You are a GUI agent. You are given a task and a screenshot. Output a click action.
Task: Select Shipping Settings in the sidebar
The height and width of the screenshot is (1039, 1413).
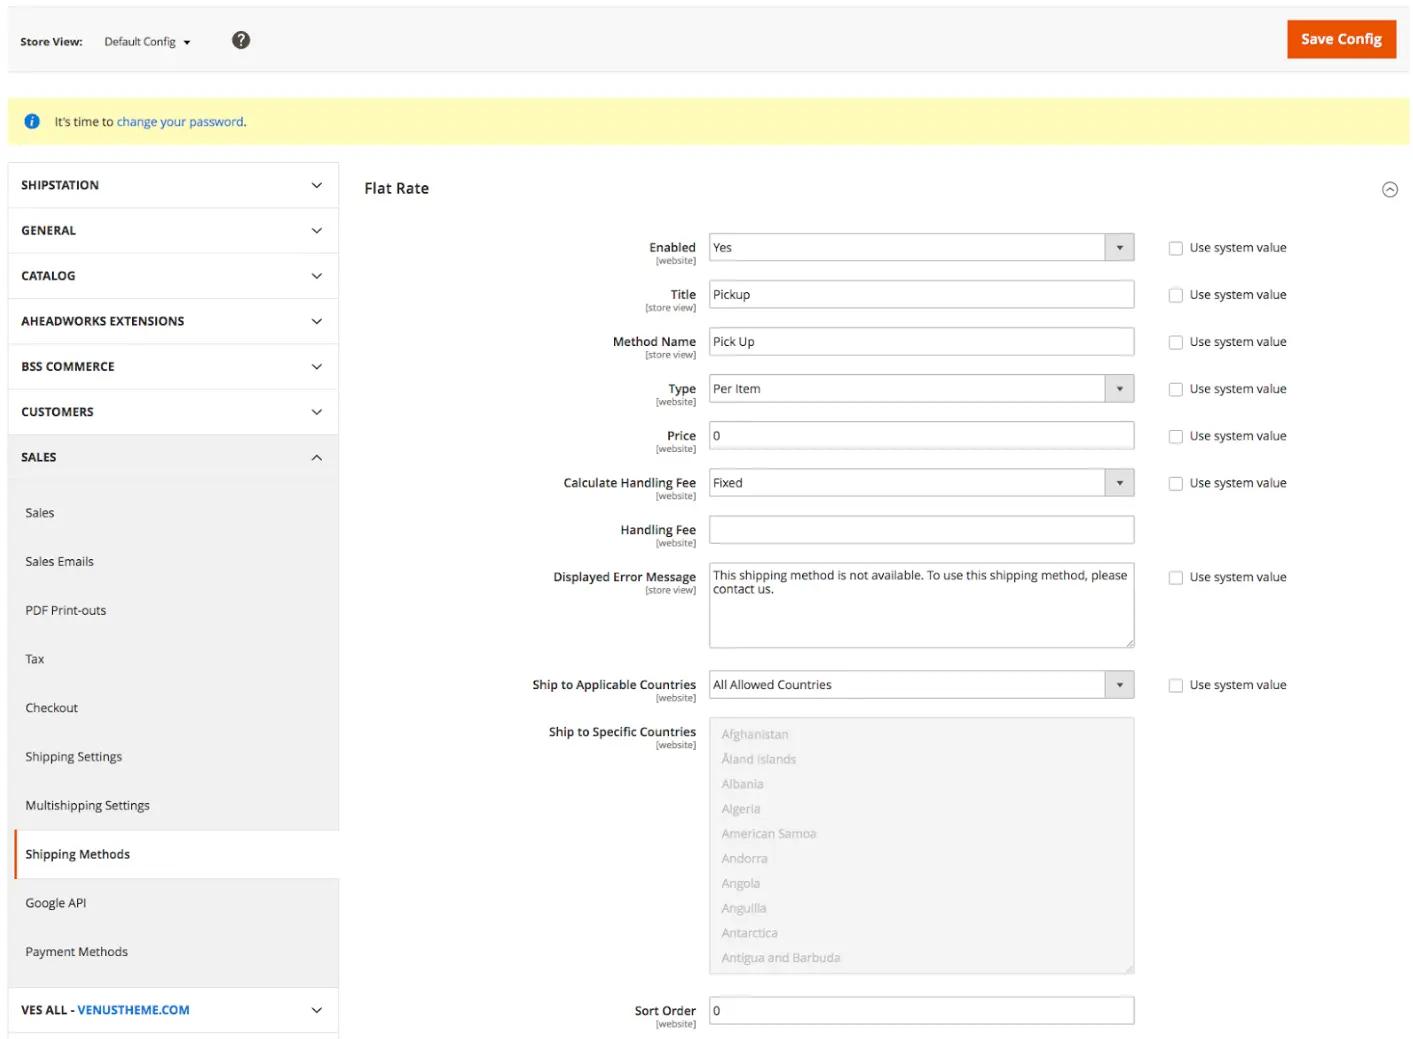click(73, 757)
